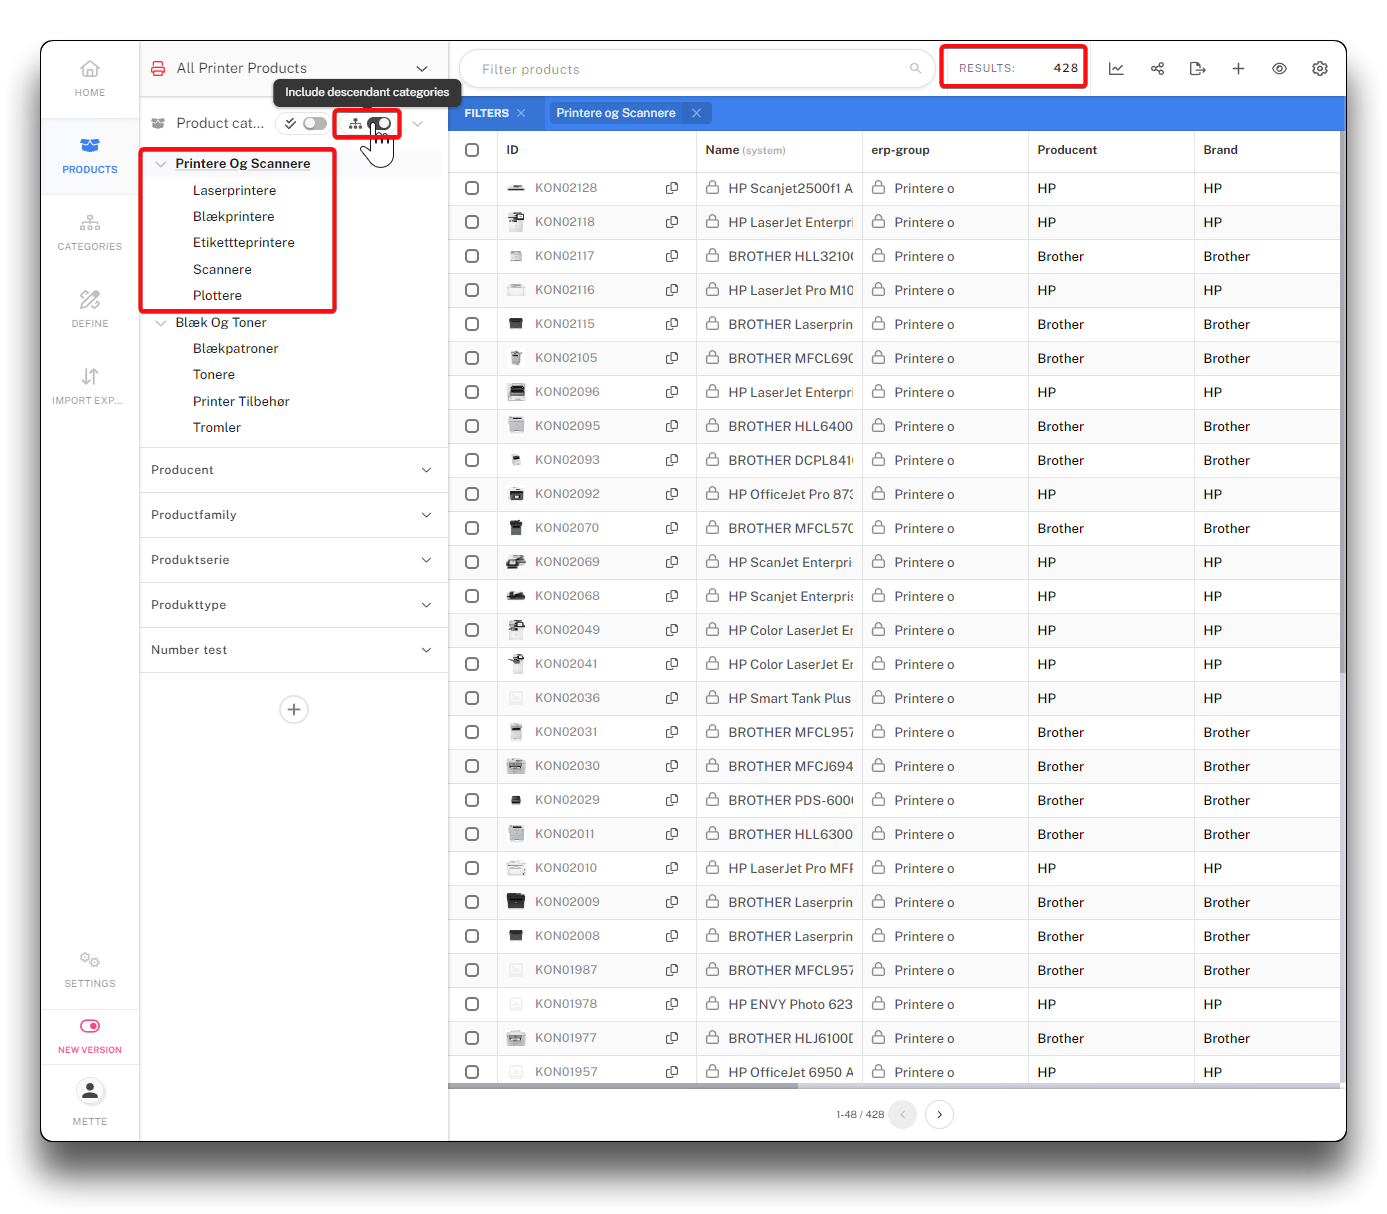Open the gear settings icon in toolbar
Image resolution: width=1387 pixels, height=1214 pixels.
(1320, 69)
